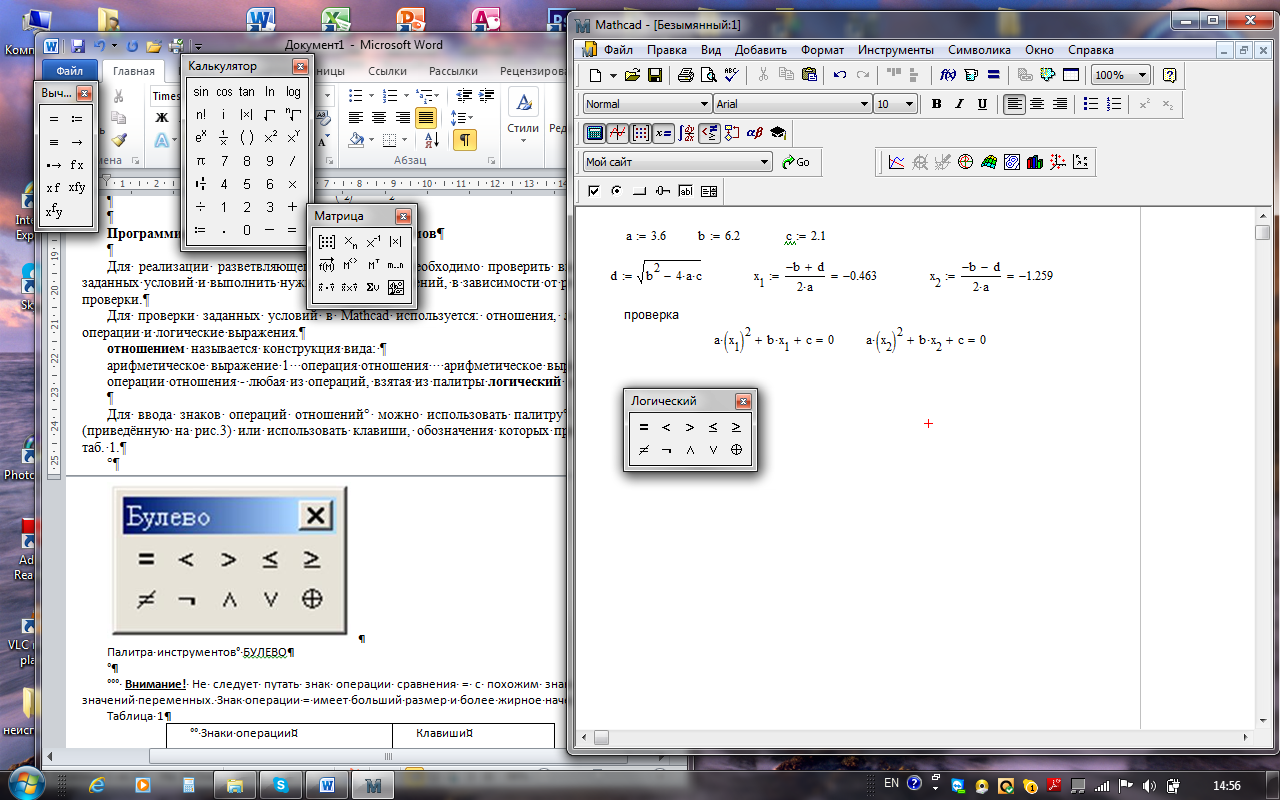Open Arial font dropdown in Mathcad
Image resolution: width=1280 pixels, height=800 pixels.
pos(865,104)
